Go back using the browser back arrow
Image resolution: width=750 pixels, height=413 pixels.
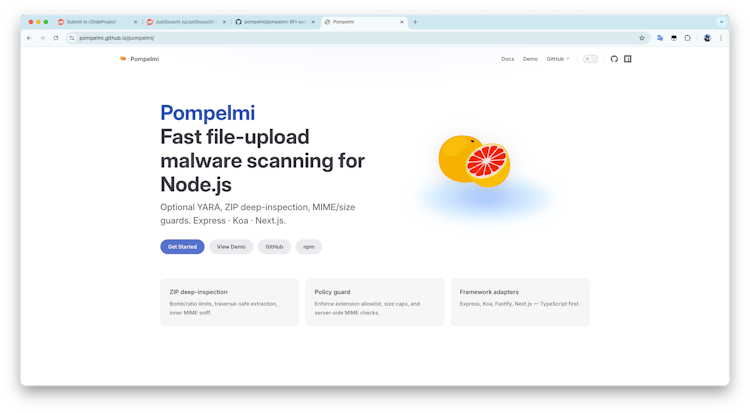tap(29, 38)
